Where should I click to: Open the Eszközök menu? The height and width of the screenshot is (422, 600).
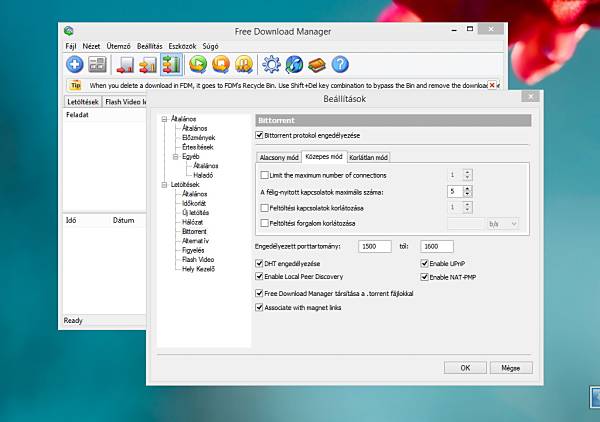(x=182, y=46)
